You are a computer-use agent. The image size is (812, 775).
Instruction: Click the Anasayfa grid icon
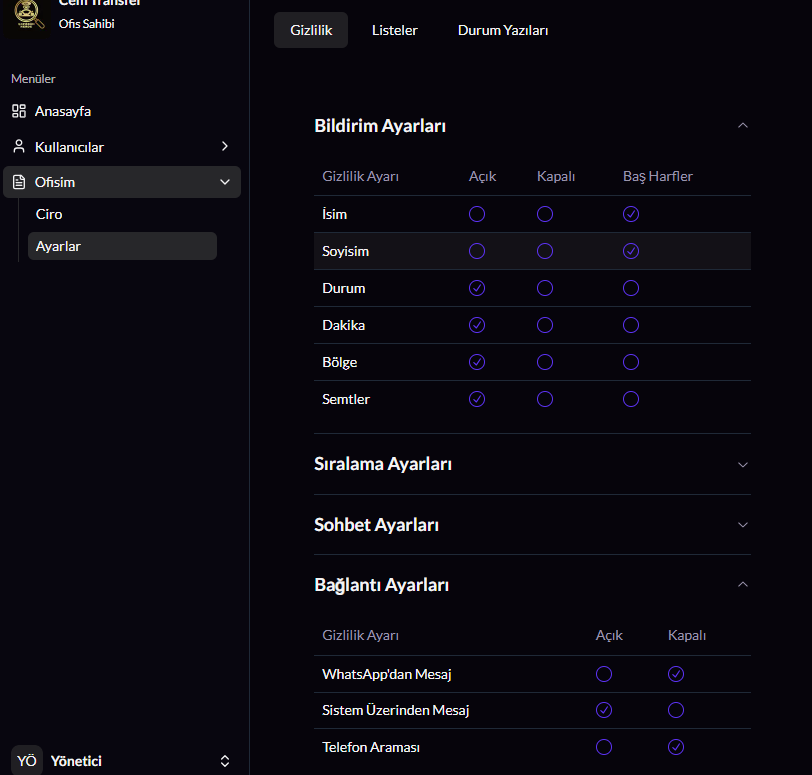18,111
